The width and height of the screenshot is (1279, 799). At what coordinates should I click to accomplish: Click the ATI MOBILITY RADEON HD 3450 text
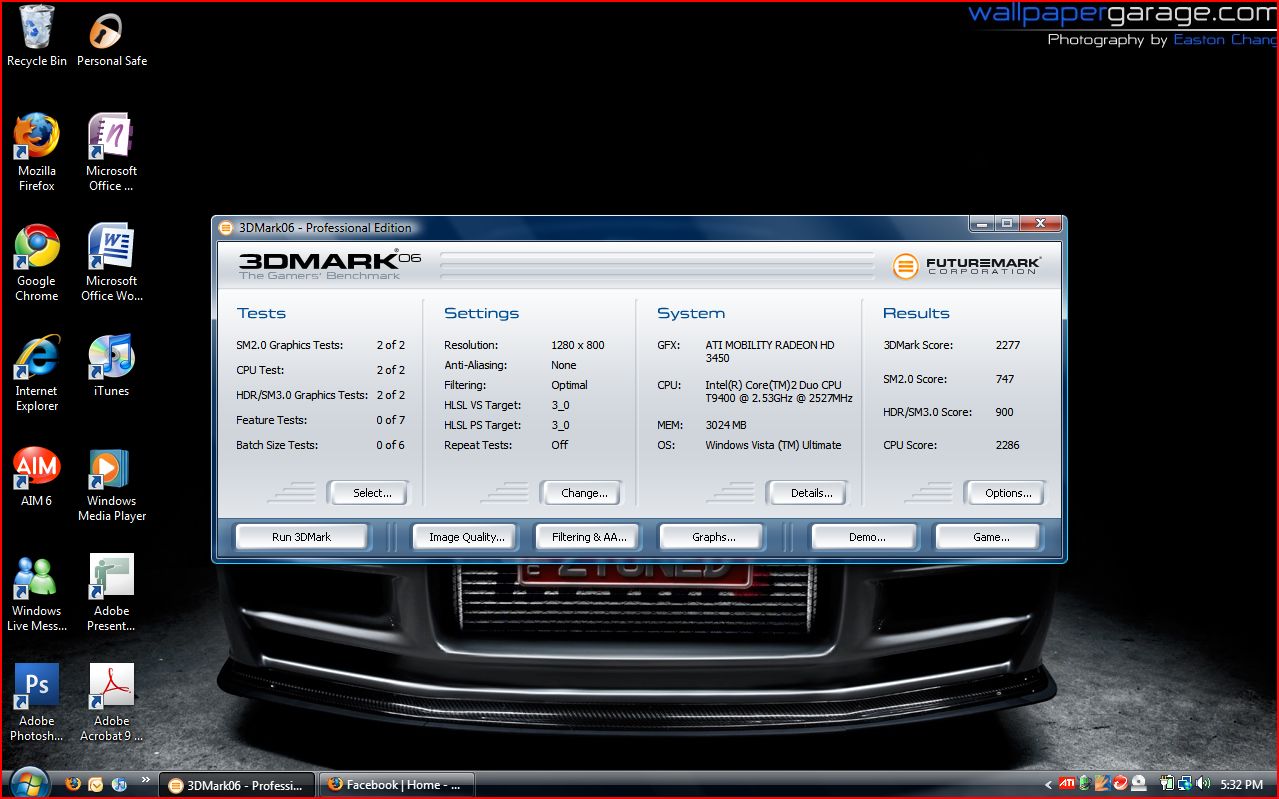point(770,351)
